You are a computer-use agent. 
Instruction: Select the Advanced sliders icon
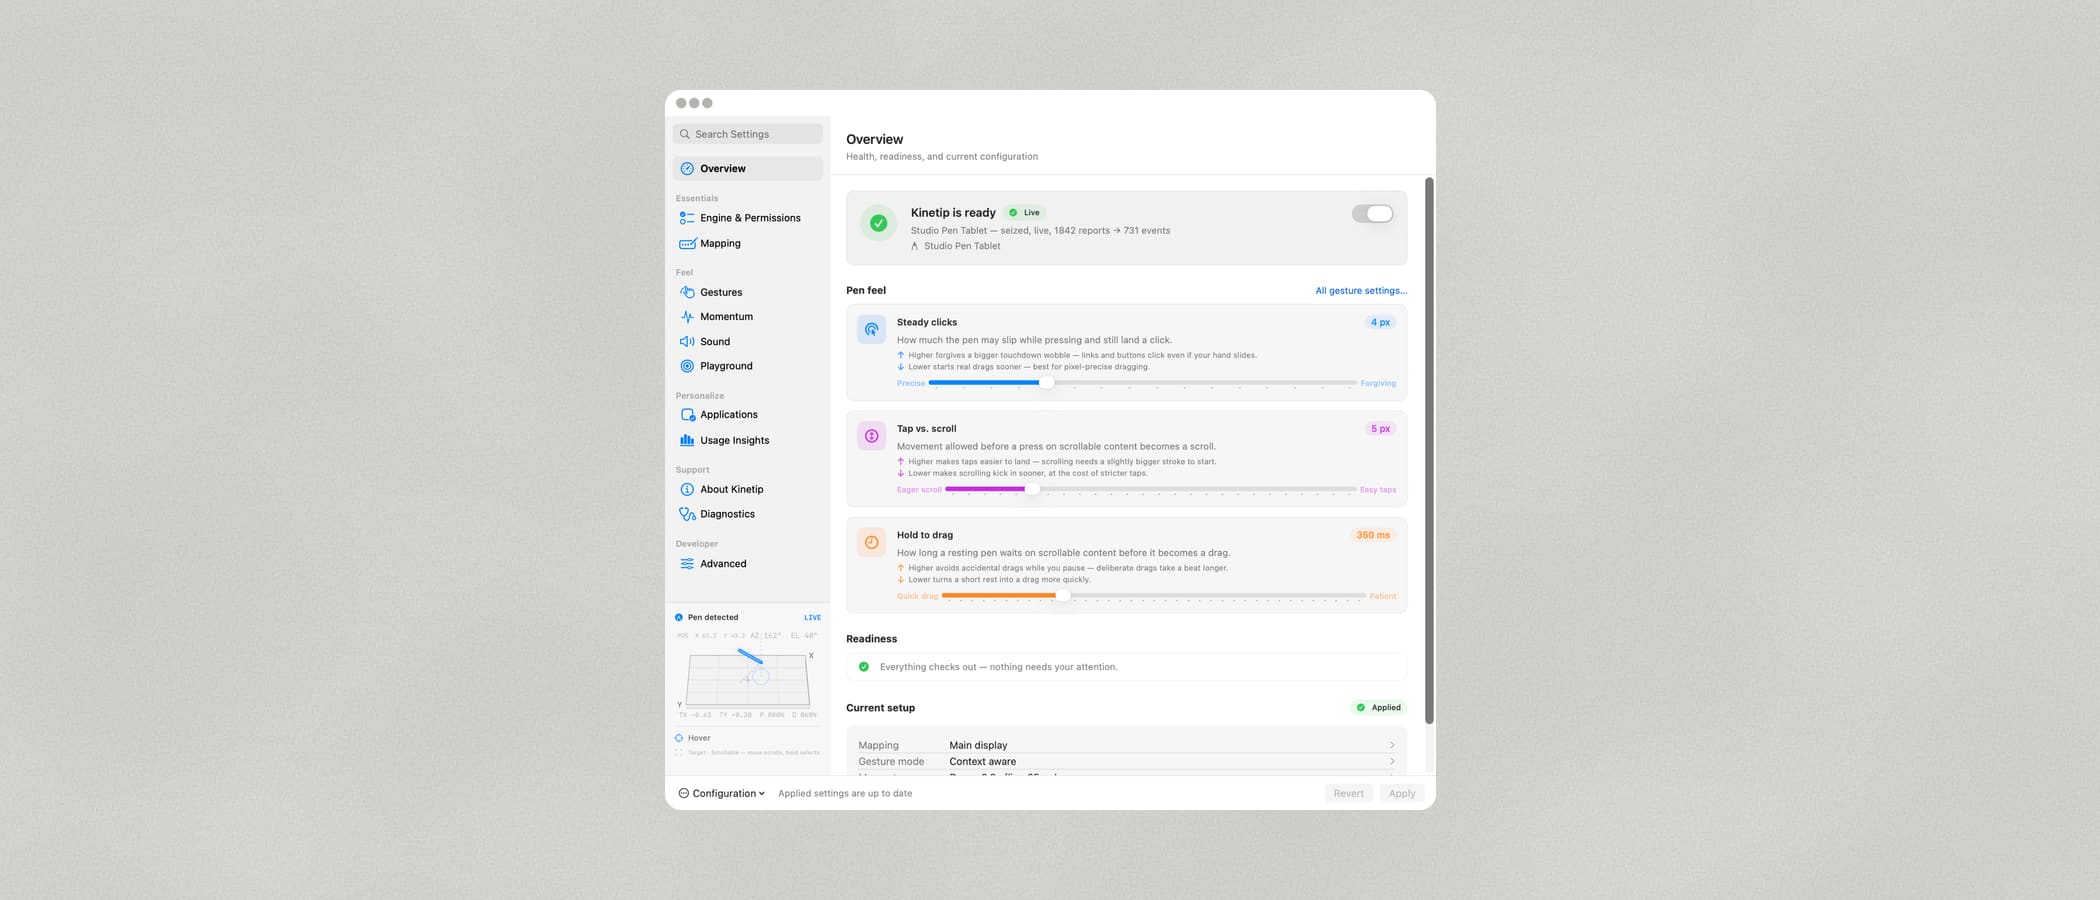687,564
